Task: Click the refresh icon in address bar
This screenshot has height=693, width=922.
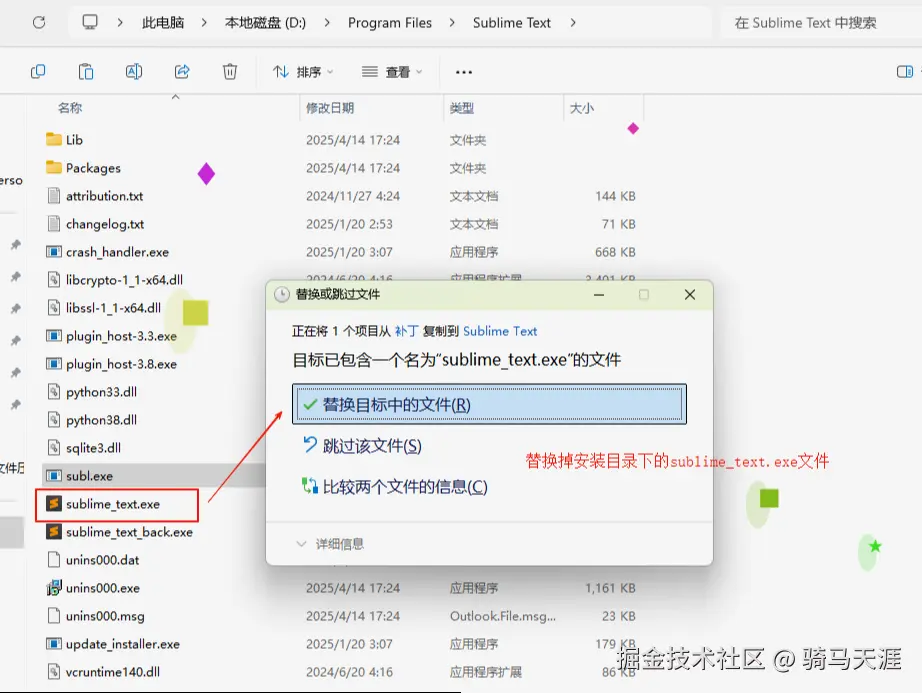Action: click(39, 23)
